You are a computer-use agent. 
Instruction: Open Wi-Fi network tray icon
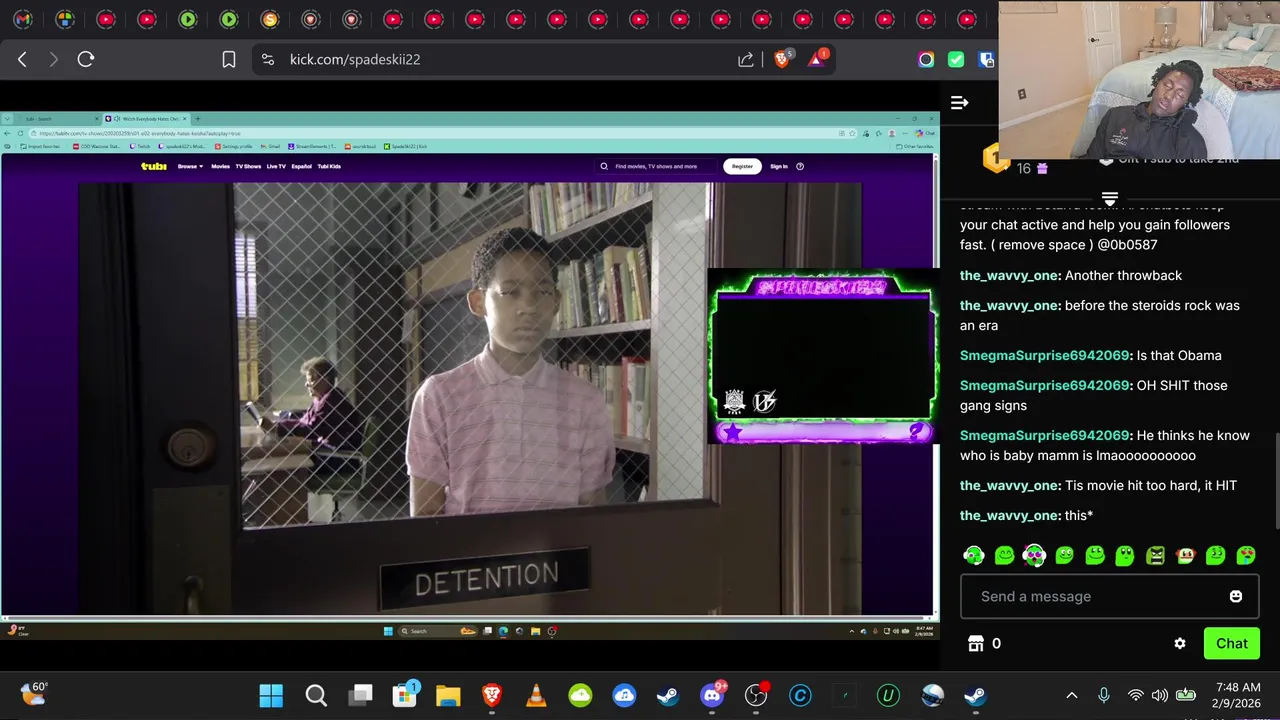pyautogui.click(x=1135, y=695)
